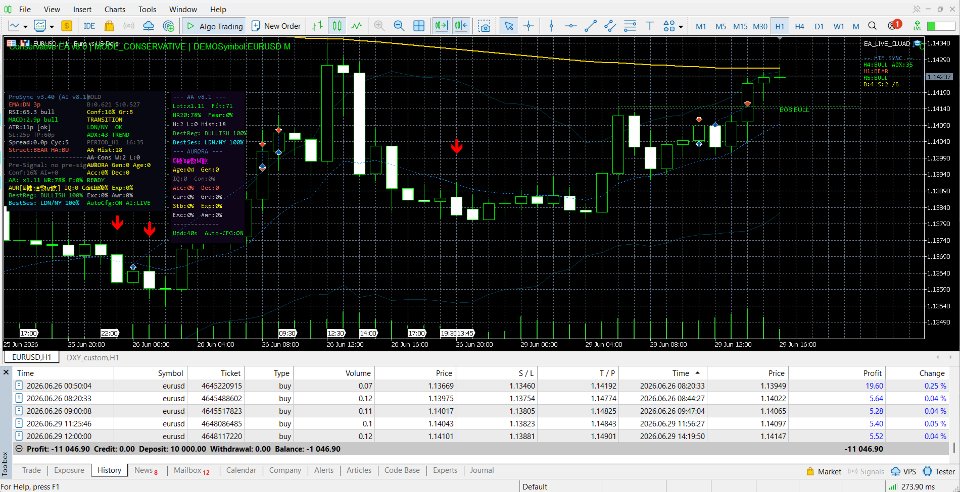
Task: Open the MetaEditor IDE
Action: 89,26
